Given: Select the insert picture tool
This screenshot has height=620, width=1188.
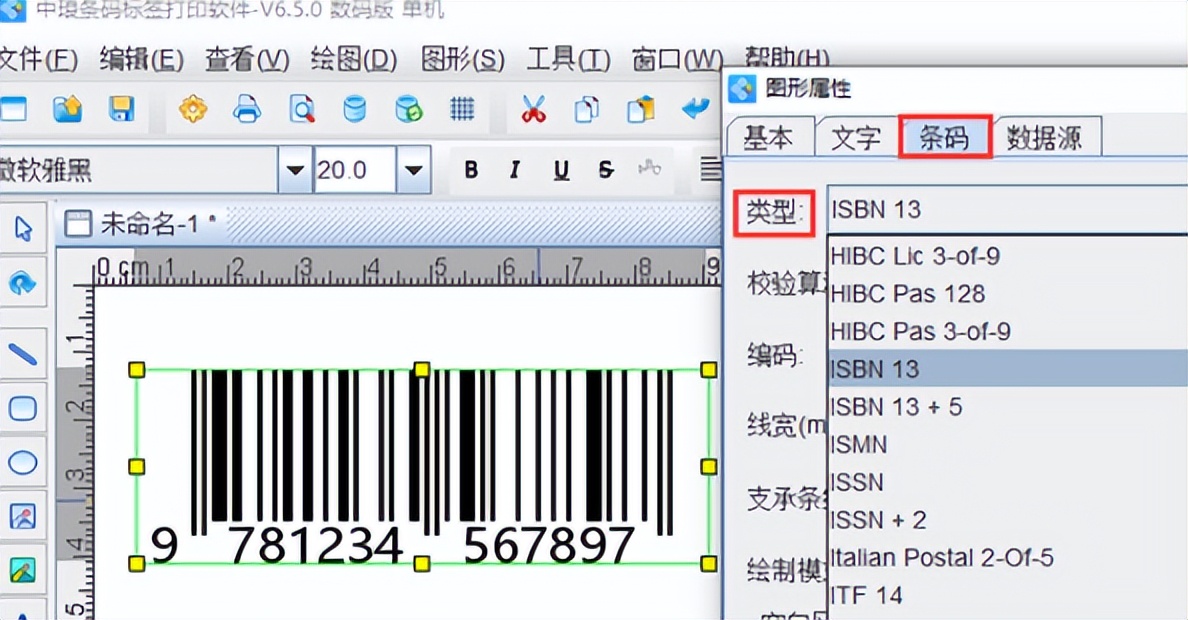Looking at the screenshot, I should pyautogui.click(x=23, y=517).
